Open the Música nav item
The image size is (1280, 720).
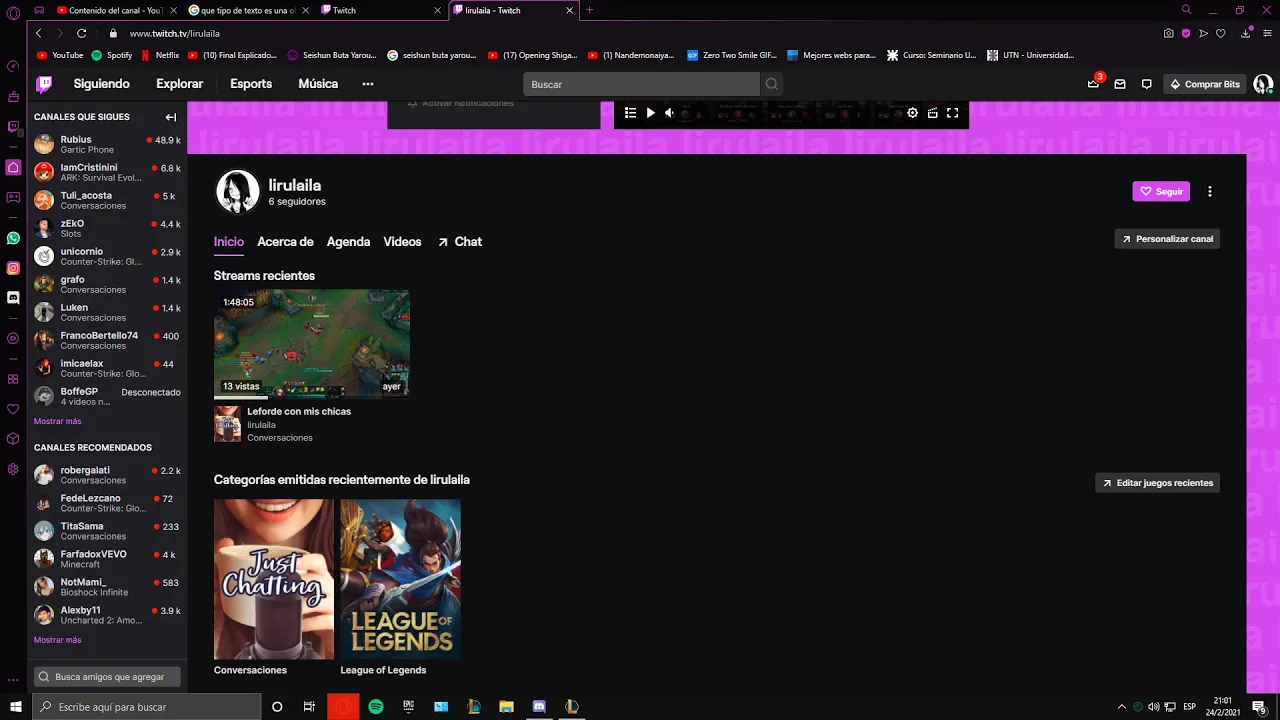point(318,84)
